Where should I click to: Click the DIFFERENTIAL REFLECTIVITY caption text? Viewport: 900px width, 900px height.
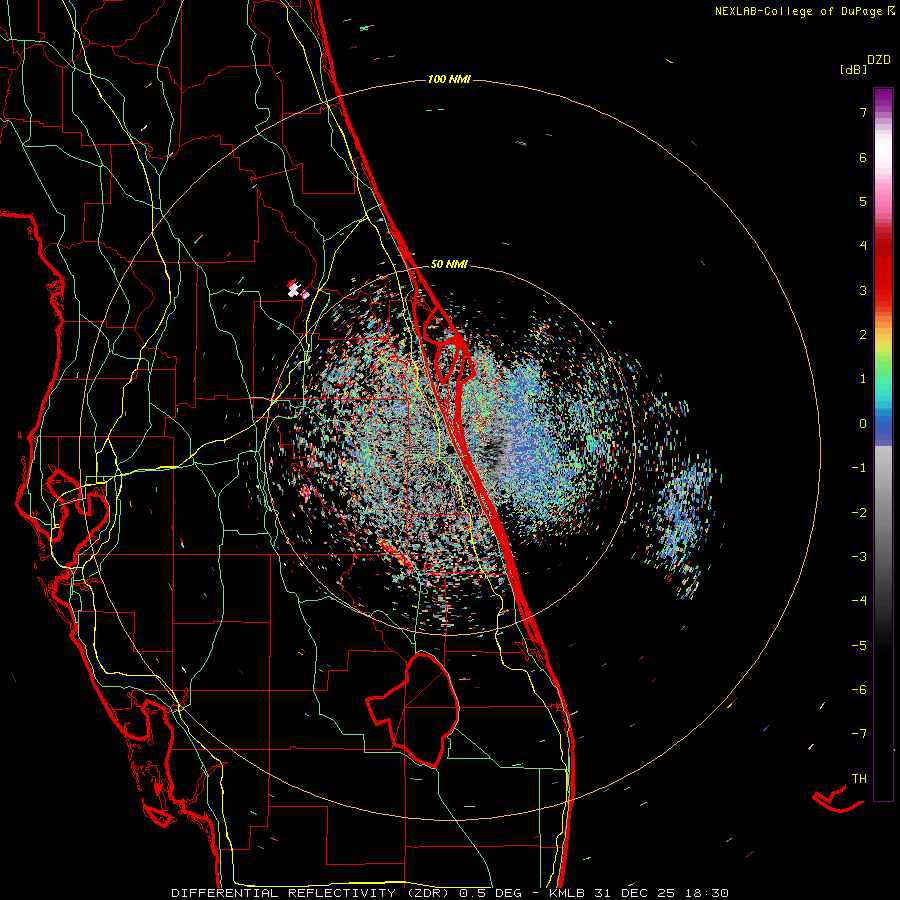point(284,893)
